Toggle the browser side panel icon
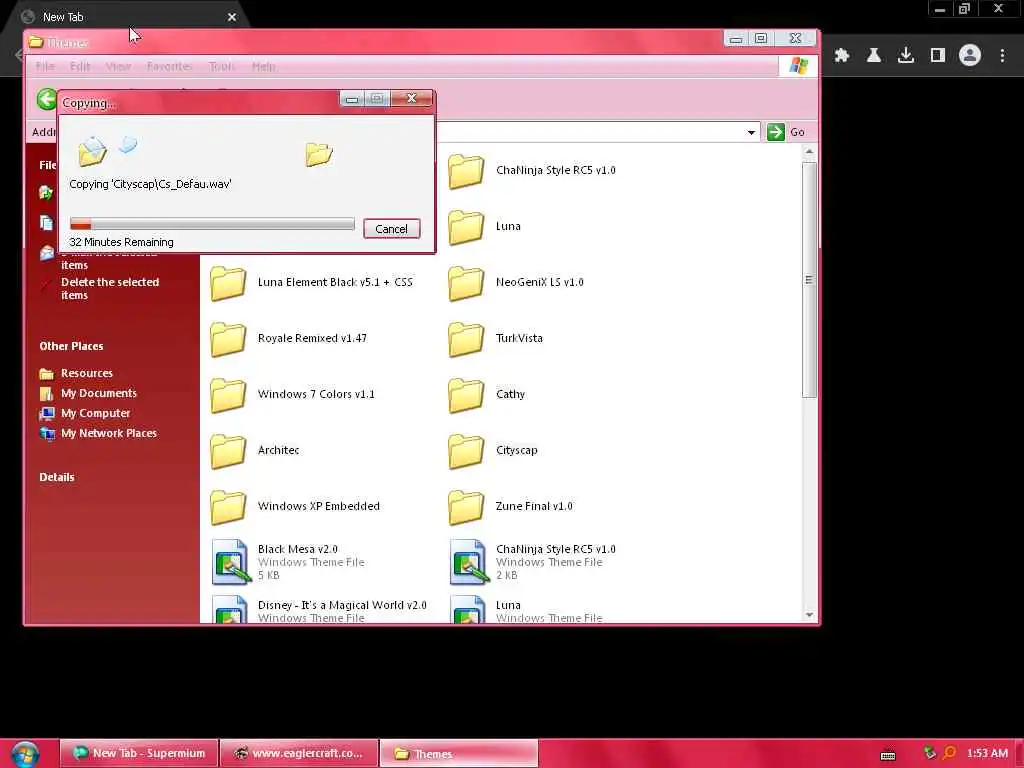 938,56
